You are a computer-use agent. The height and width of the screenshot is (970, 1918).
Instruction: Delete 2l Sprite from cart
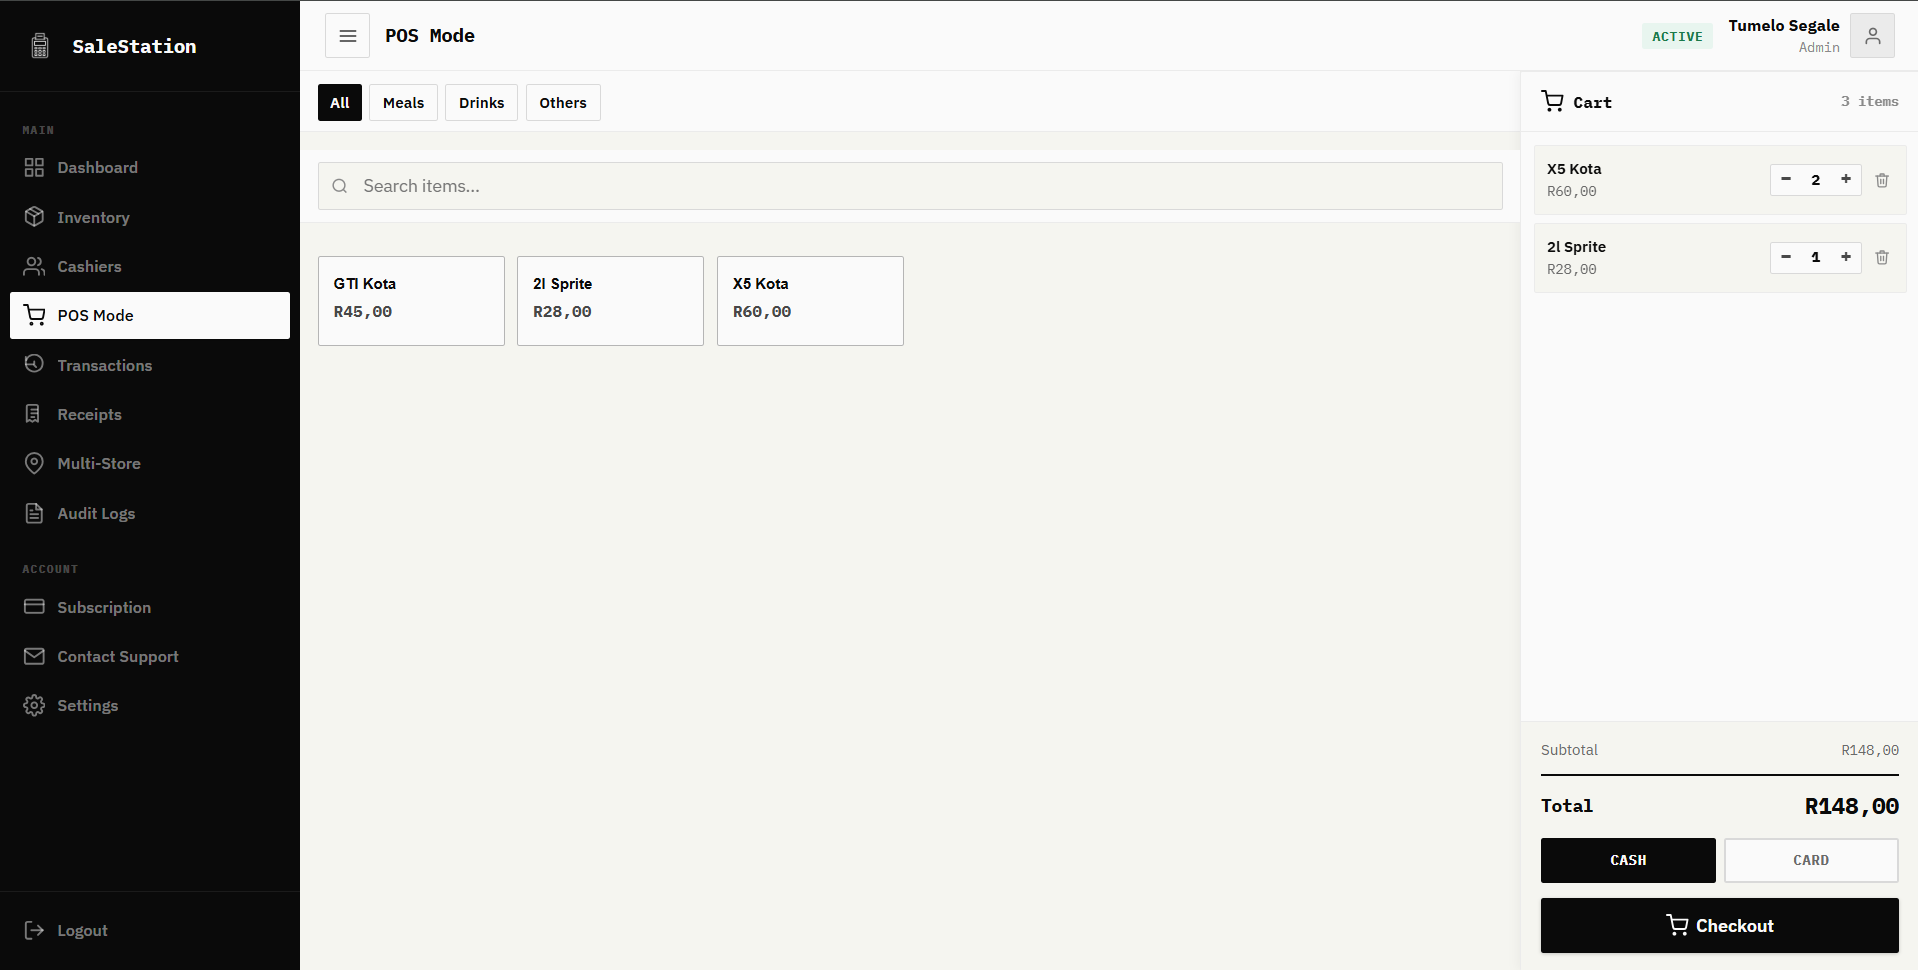click(x=1882, y=257)
